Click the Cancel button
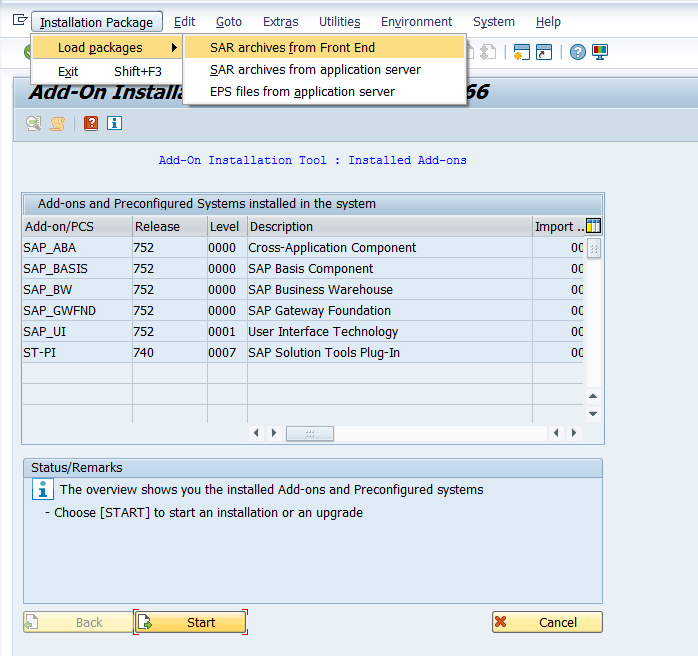The height and width of the screenshot is (656, 698). pos(547,622)
